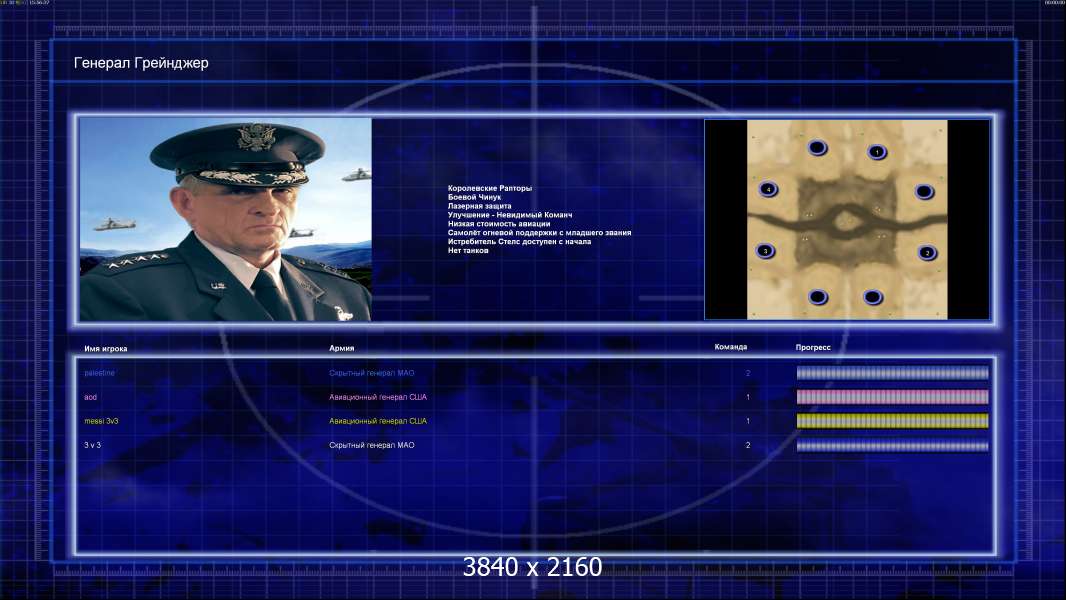Click 'Самолёт огневой поддержки с младшего звания'
Screen dimensions: 1066x600
539,232
